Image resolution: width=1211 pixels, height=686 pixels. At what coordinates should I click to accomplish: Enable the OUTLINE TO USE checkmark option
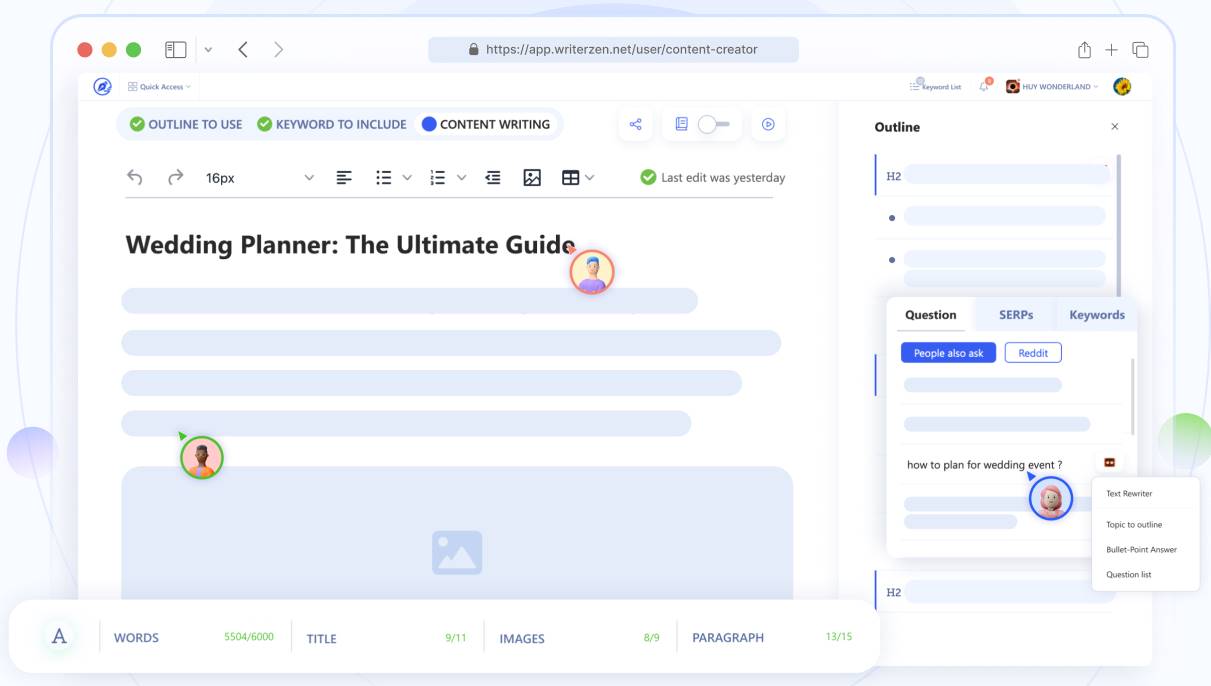136,124
